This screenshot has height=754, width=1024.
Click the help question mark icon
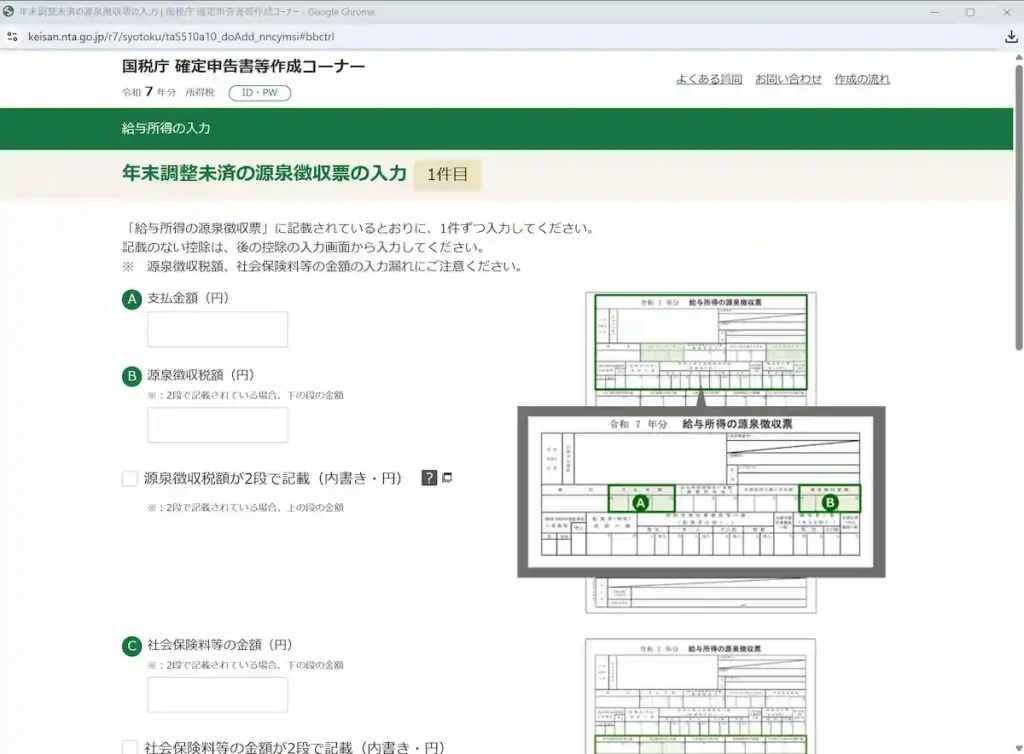(x=430, y=478)
